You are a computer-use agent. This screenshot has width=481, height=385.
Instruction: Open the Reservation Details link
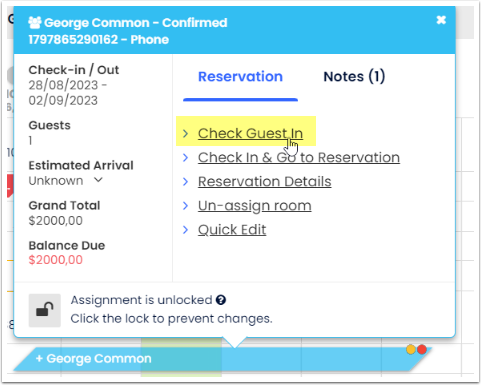click(x=264, y=182)
